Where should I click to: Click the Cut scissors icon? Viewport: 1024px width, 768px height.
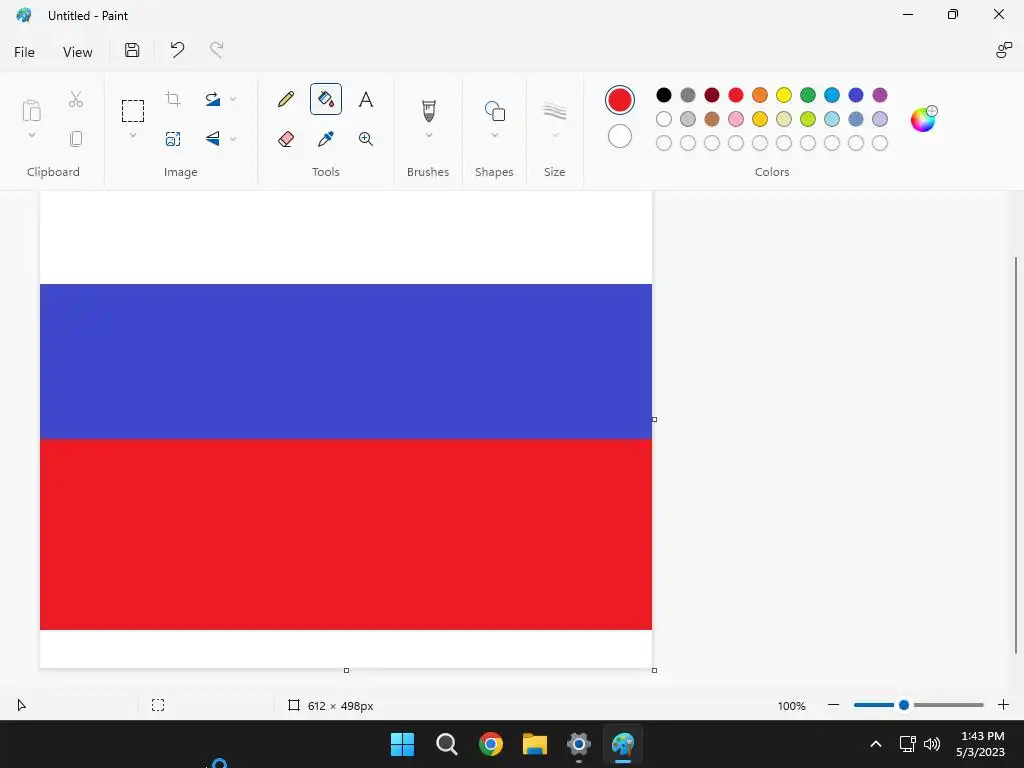coord(76,99)
